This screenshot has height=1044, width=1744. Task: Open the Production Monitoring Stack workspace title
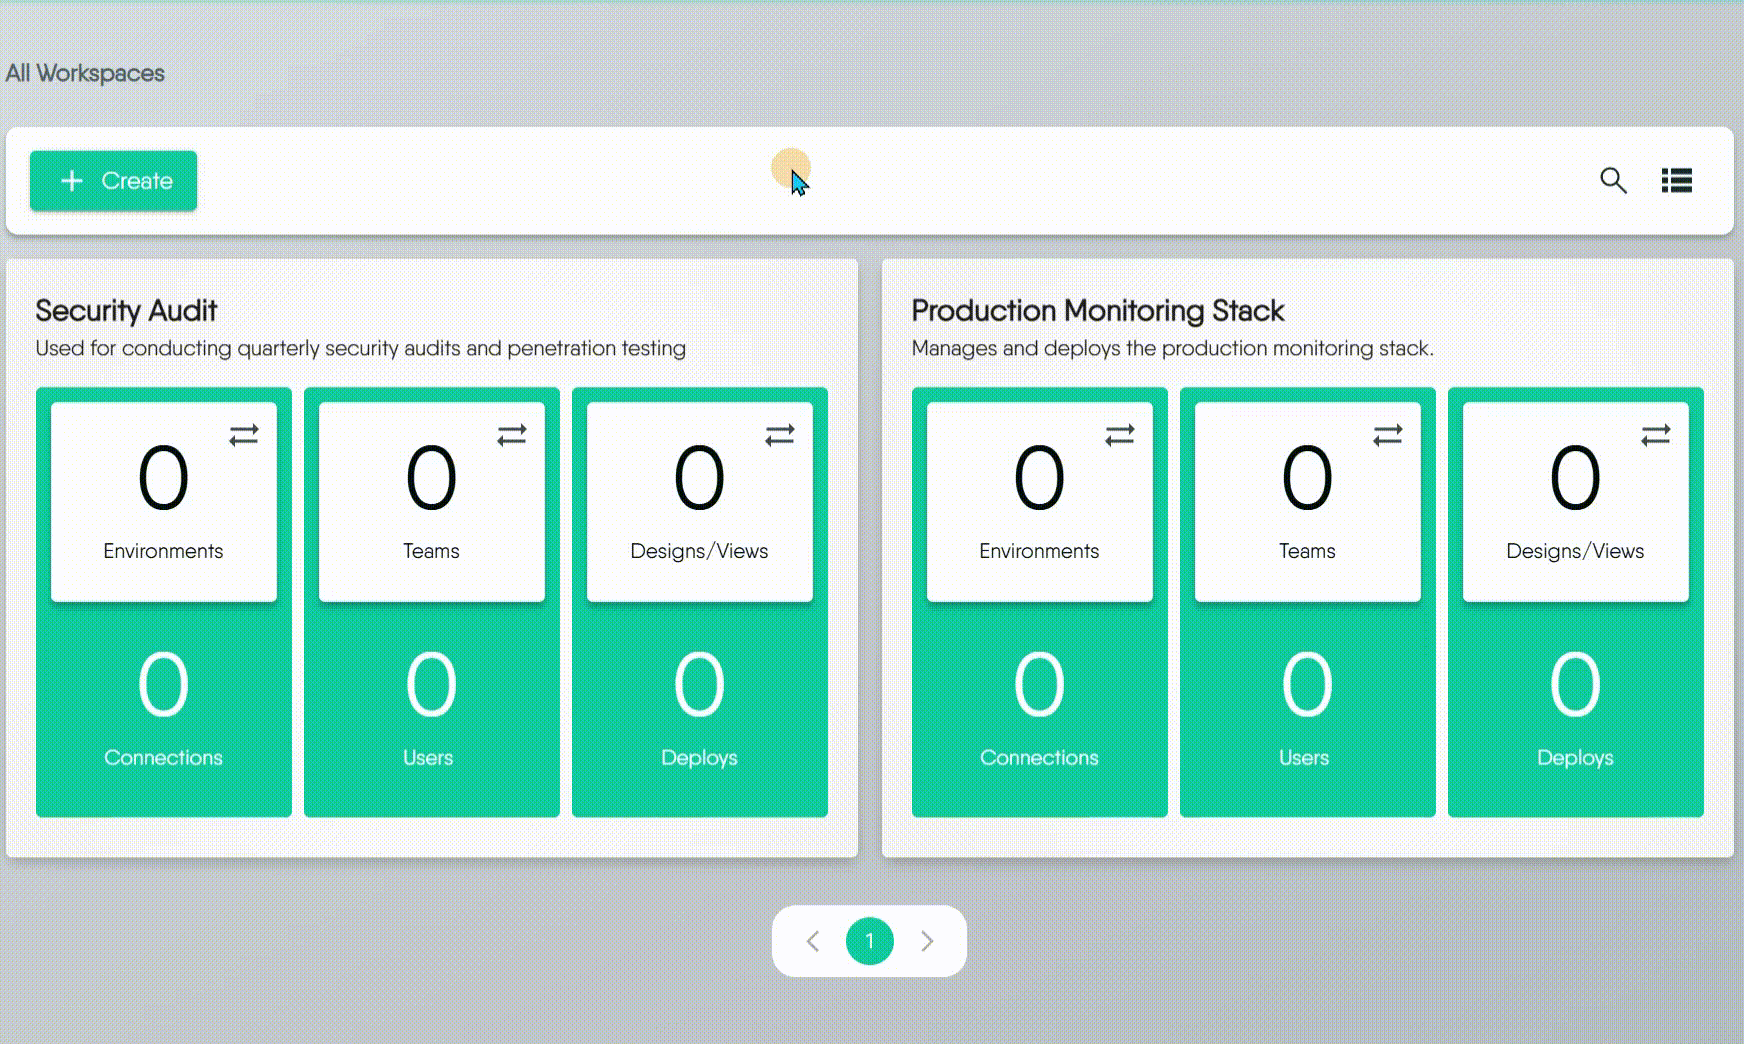[x=1097, y=311]
